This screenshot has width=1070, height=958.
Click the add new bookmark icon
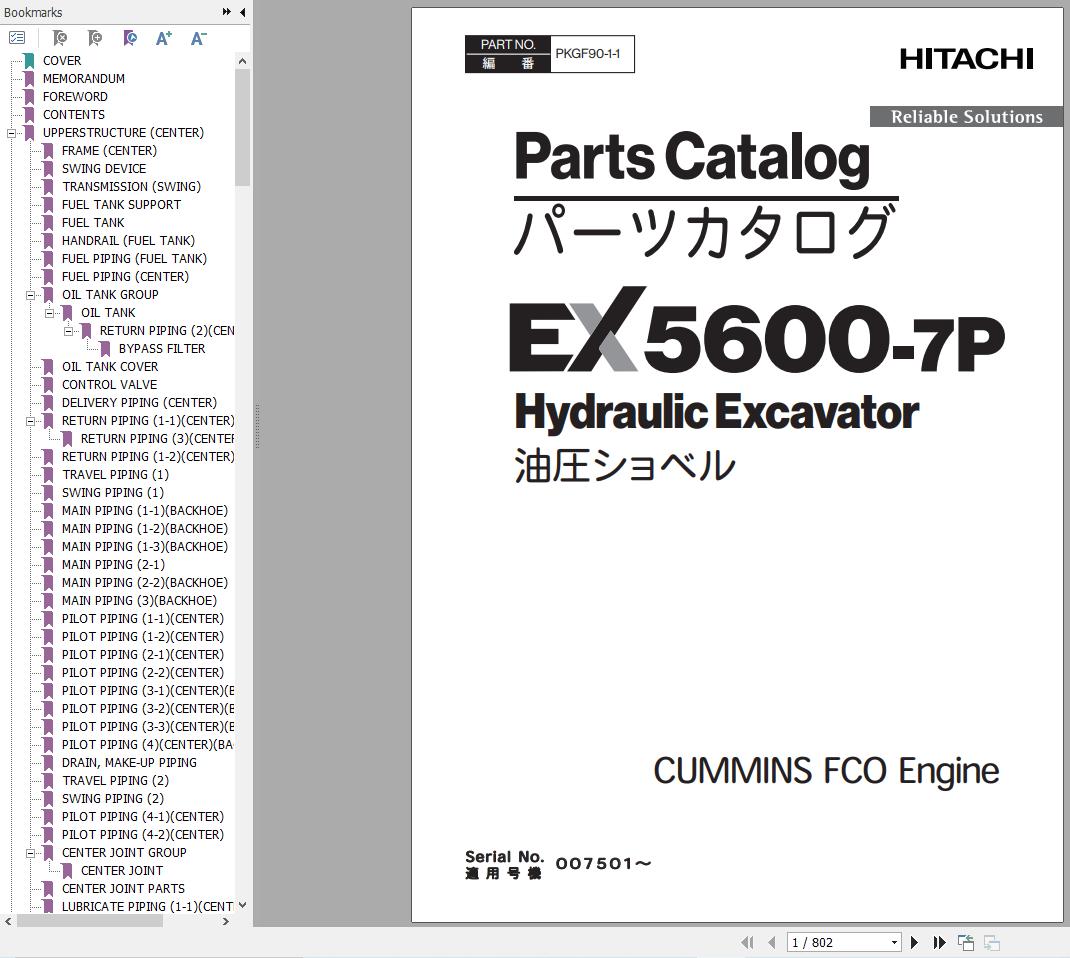point(95,38)
